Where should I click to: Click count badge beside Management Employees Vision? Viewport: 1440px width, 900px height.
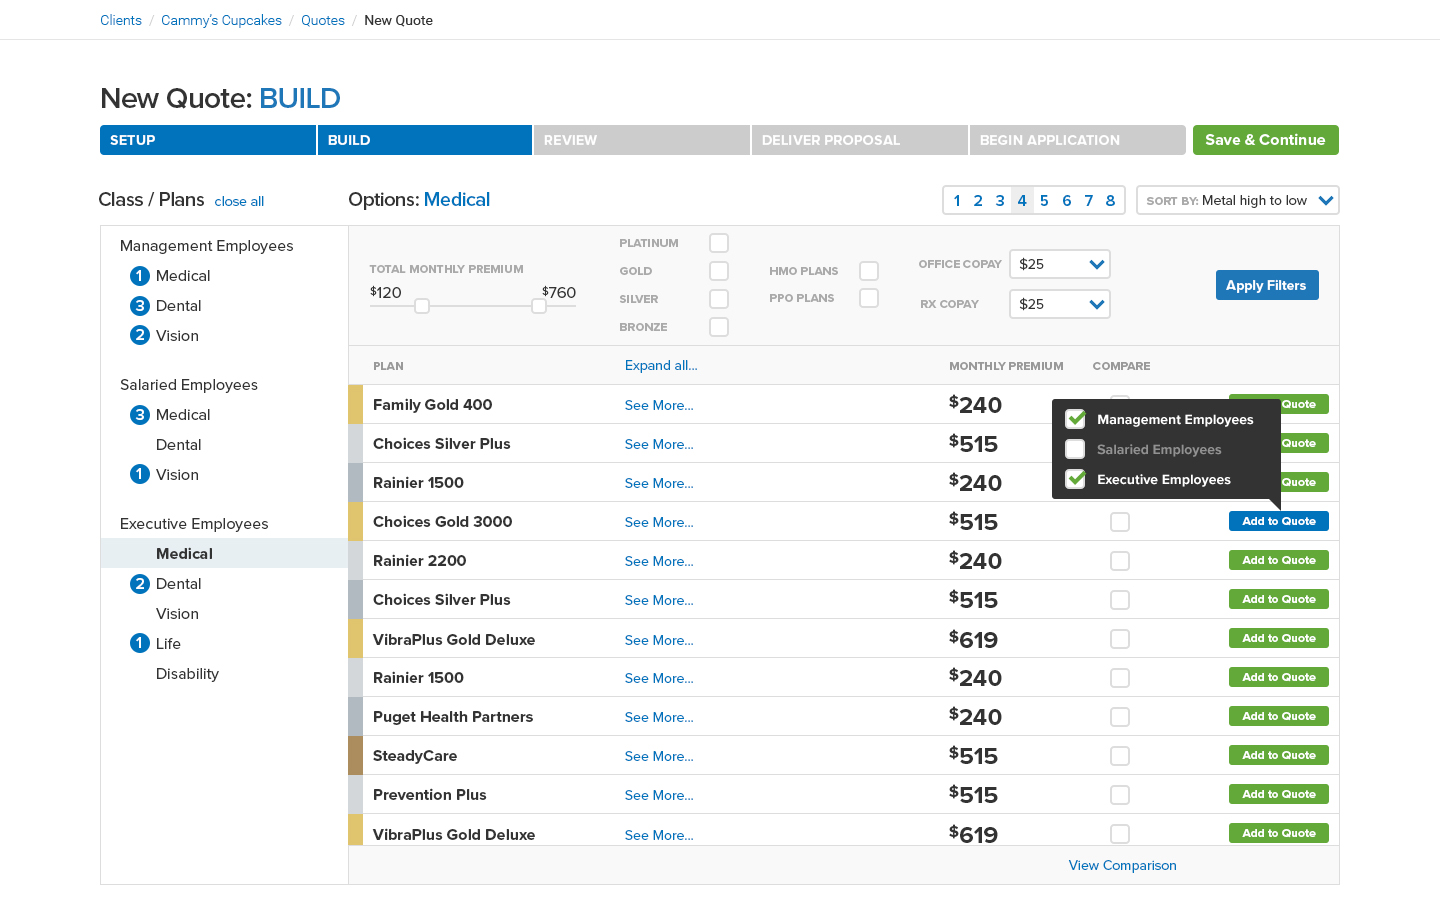click(x=140, y=336)
